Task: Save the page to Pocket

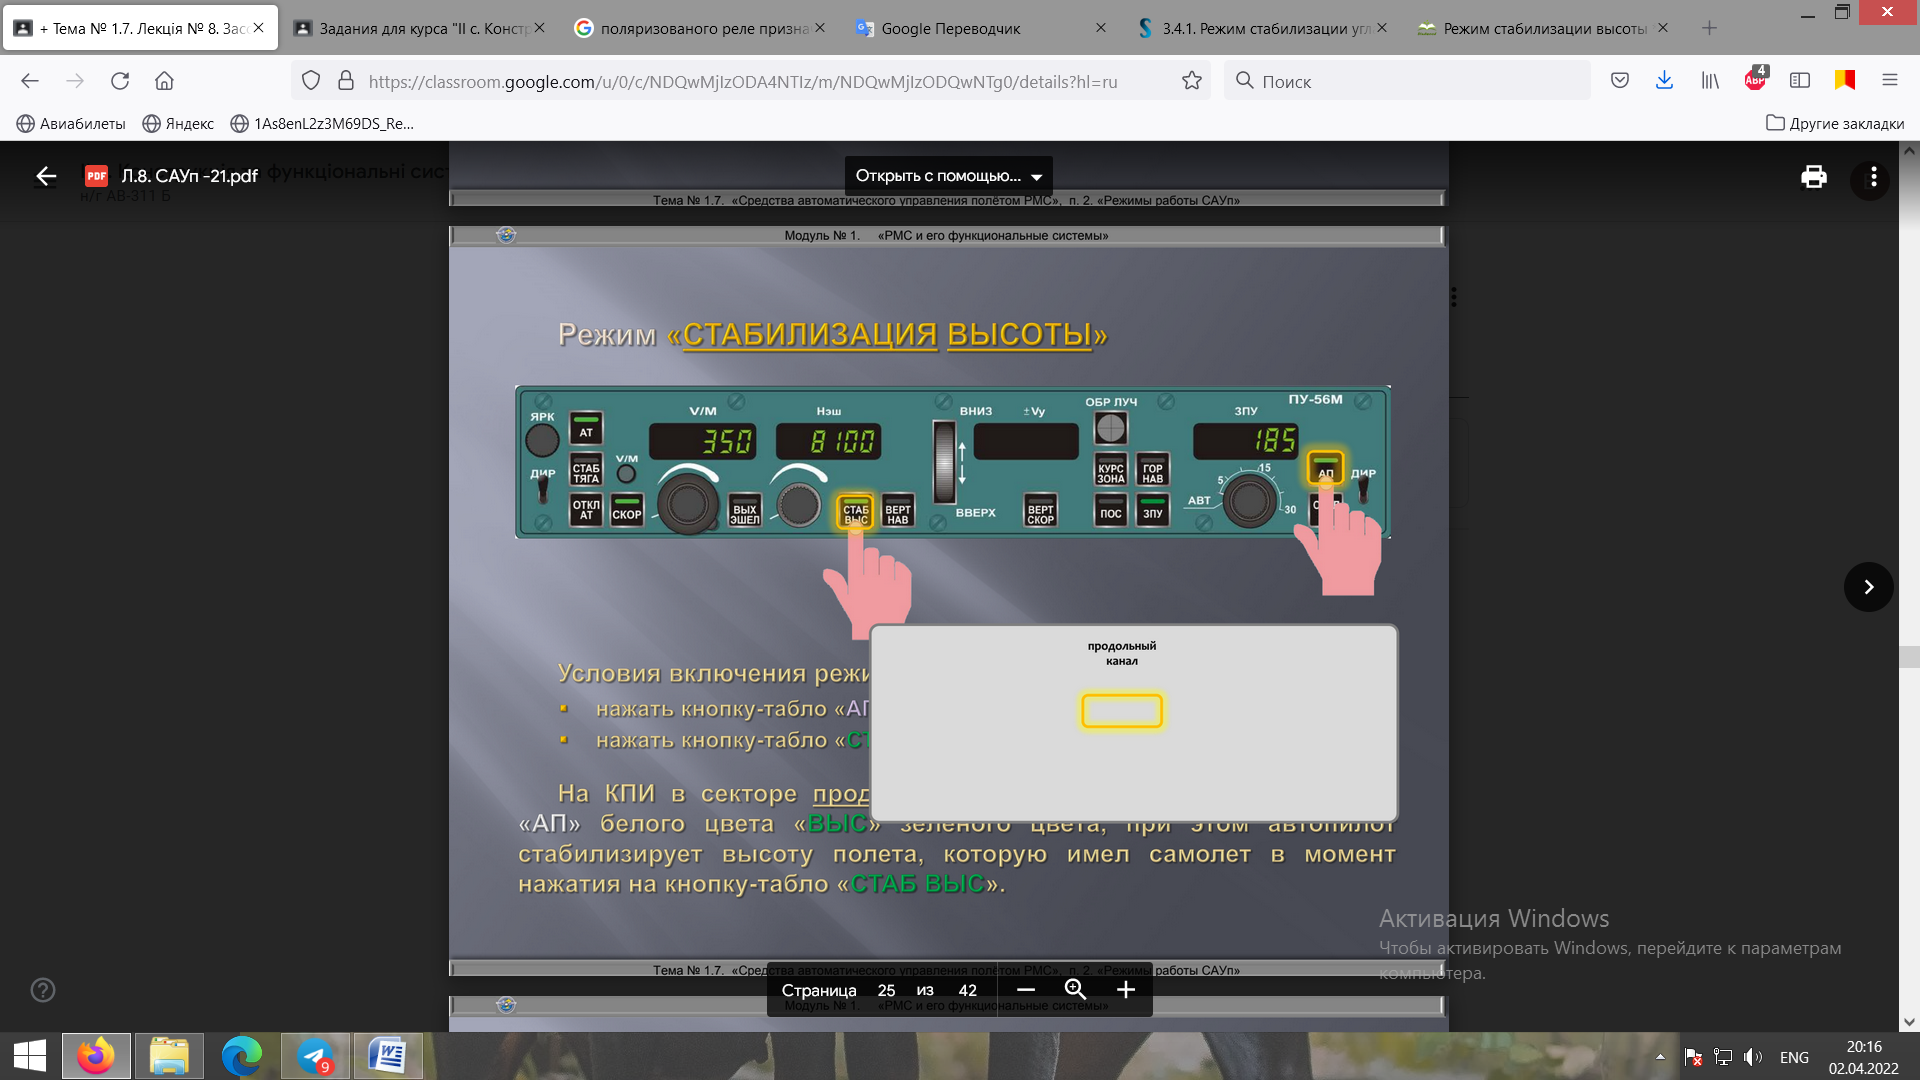Action: (x=1620, y=81)
